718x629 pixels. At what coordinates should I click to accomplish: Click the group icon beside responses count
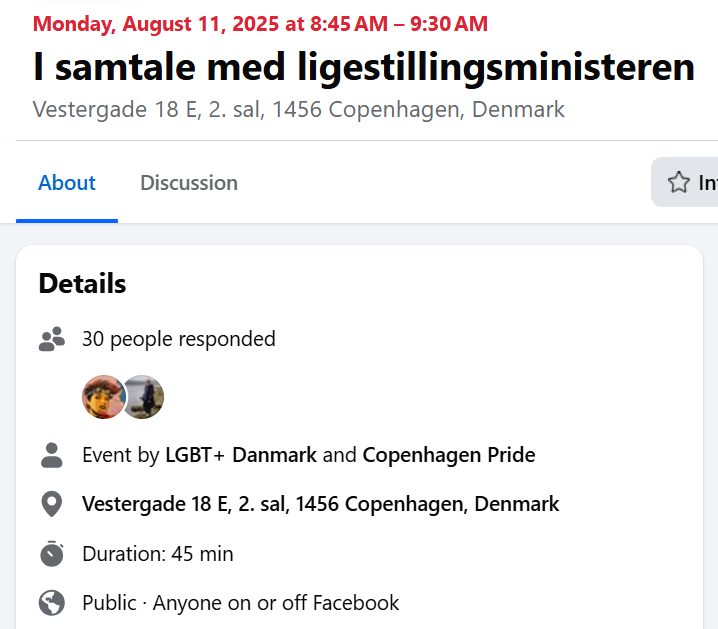(x=51, y=339)
